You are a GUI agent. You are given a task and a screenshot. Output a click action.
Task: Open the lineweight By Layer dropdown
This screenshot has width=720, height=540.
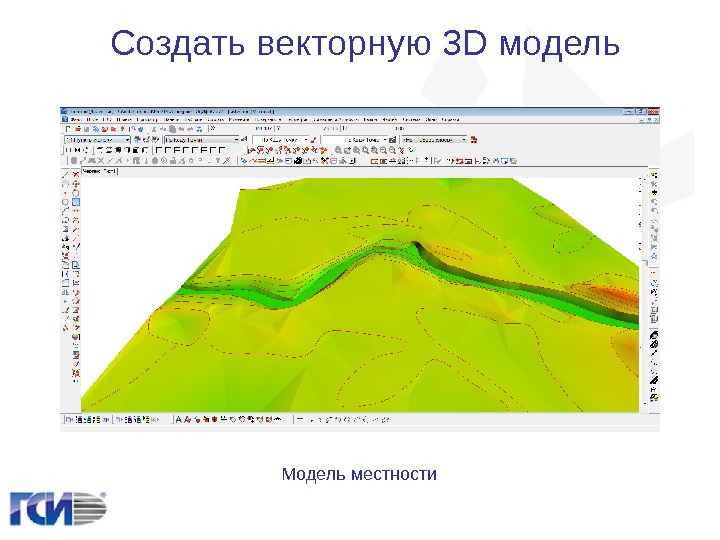click(354, 140)
